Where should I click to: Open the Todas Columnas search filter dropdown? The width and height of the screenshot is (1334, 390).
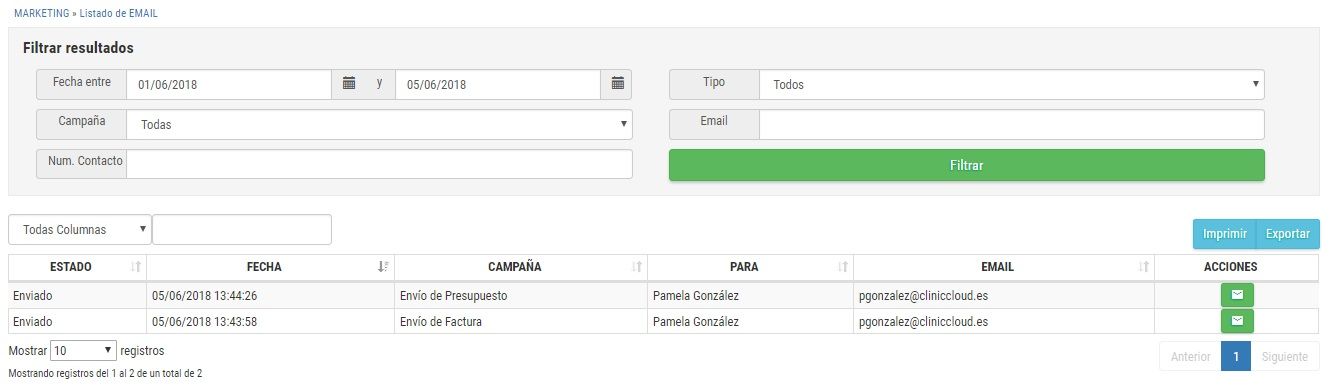[80, 230]
